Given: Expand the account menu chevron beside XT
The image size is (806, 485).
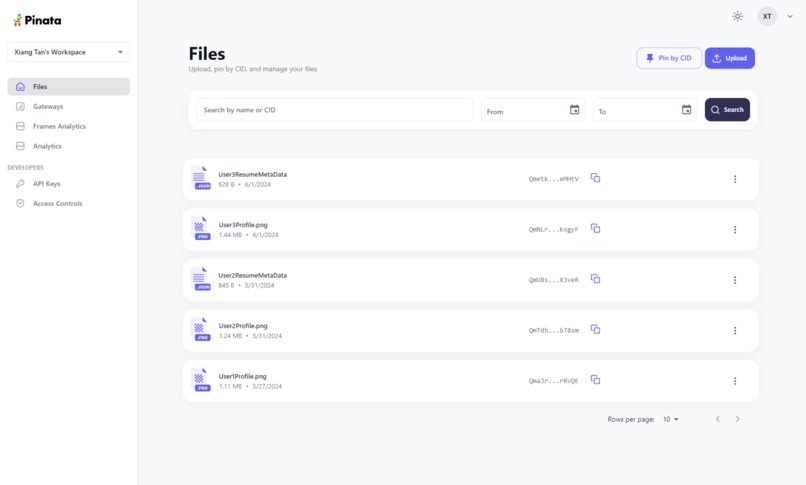Looking at the screenshot, I should [790, 16].
